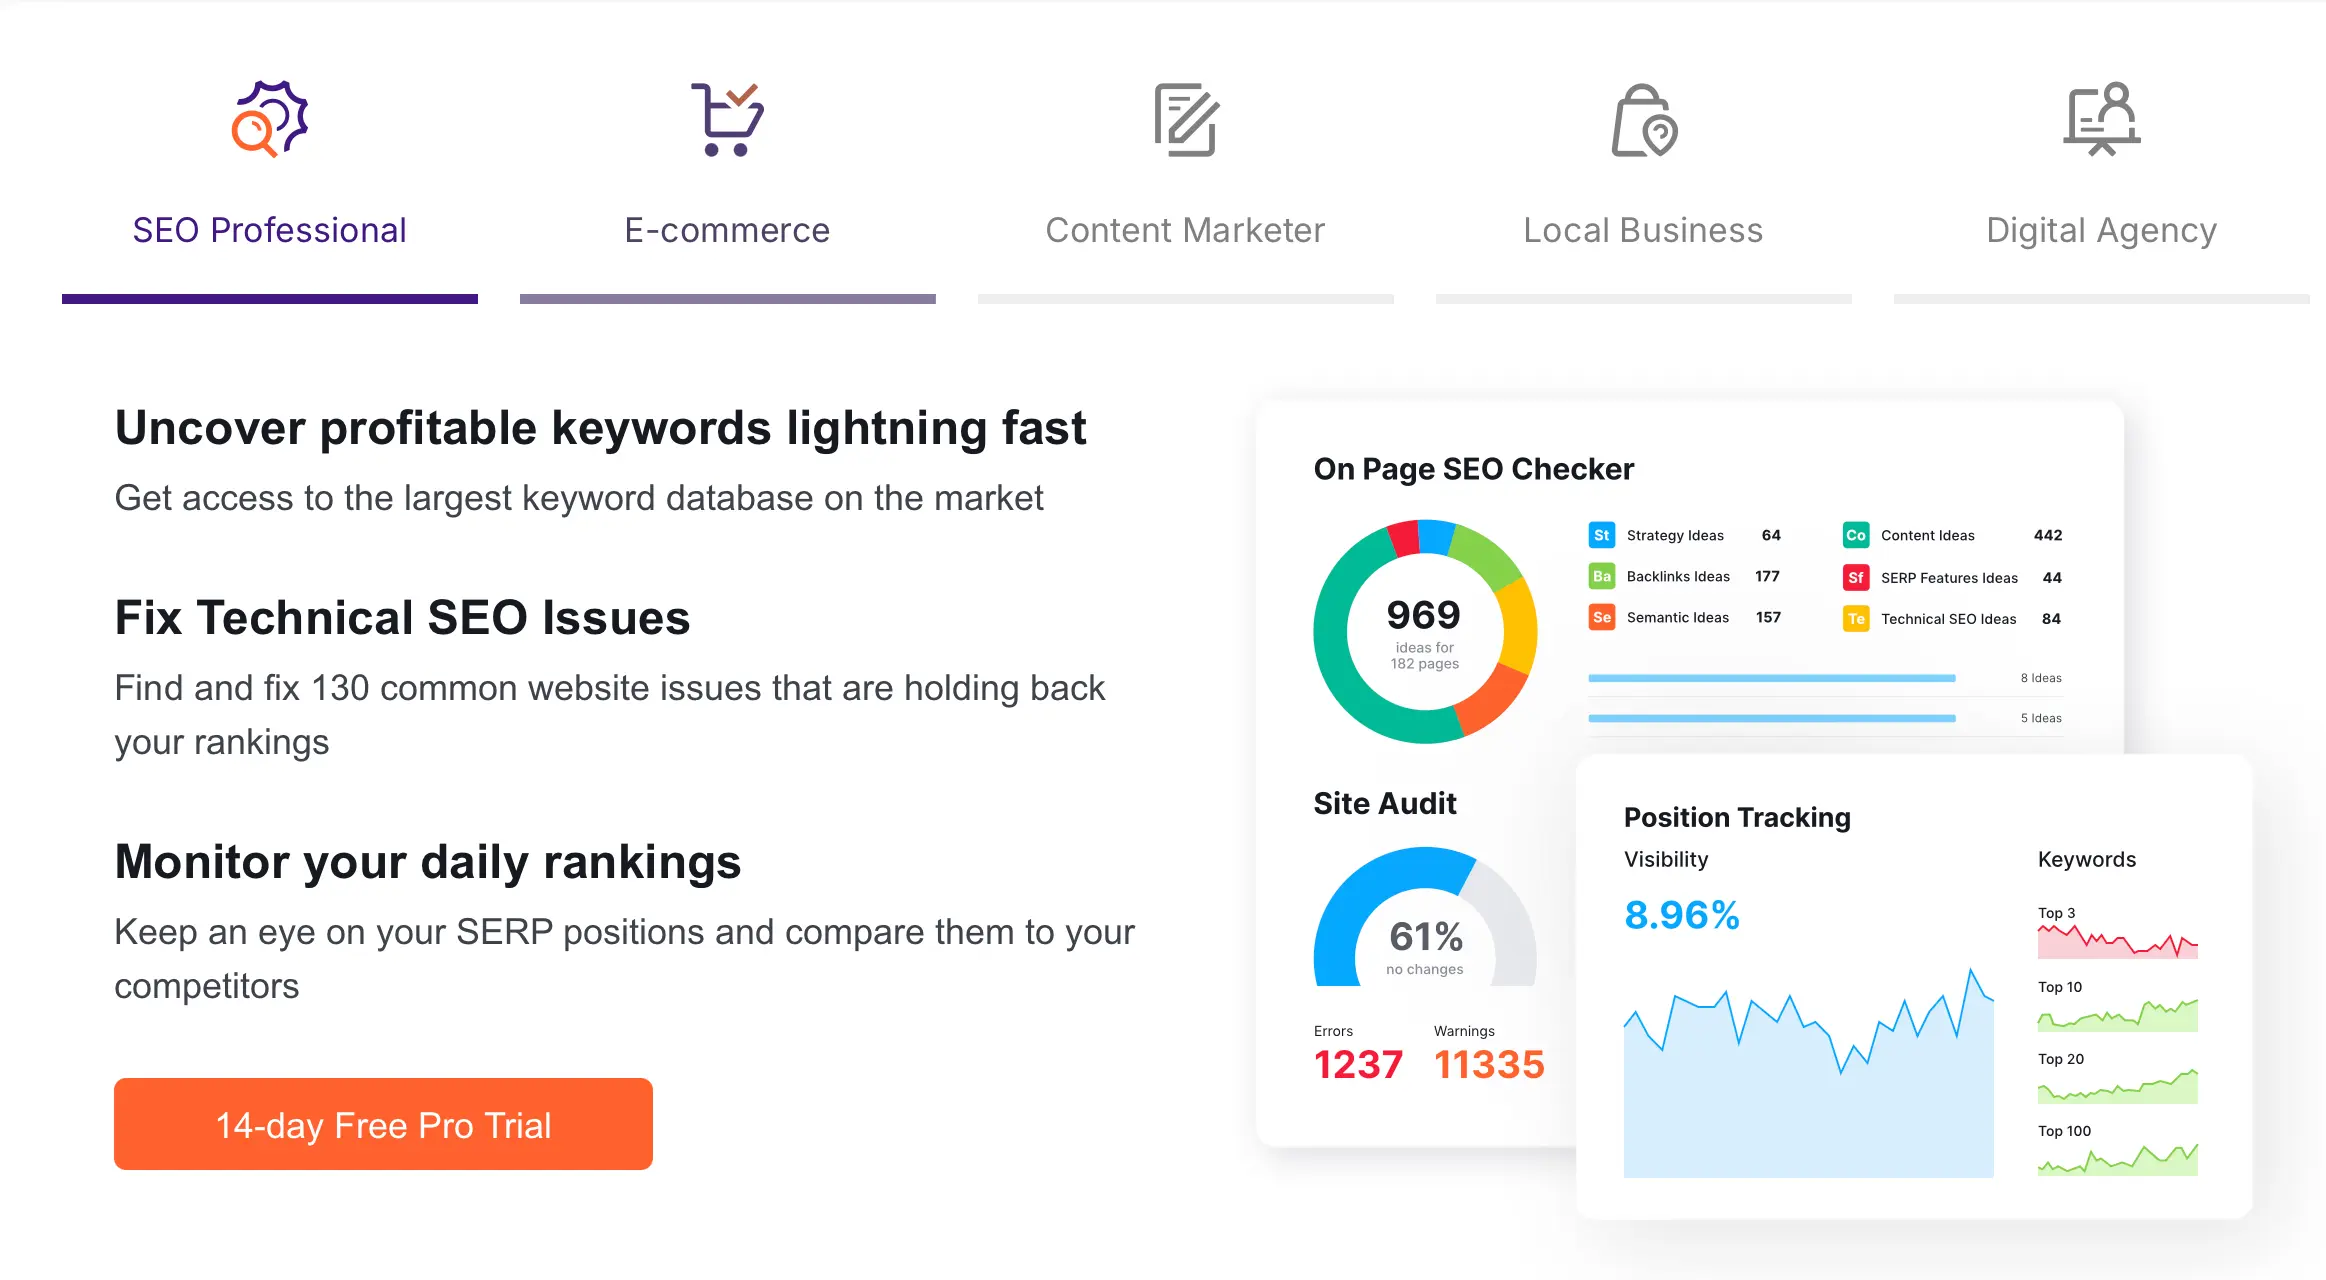Screen dimensions: 2326x1280
Task: Start the 14-day Free Pro Trial
Action: coord(383,1124)
